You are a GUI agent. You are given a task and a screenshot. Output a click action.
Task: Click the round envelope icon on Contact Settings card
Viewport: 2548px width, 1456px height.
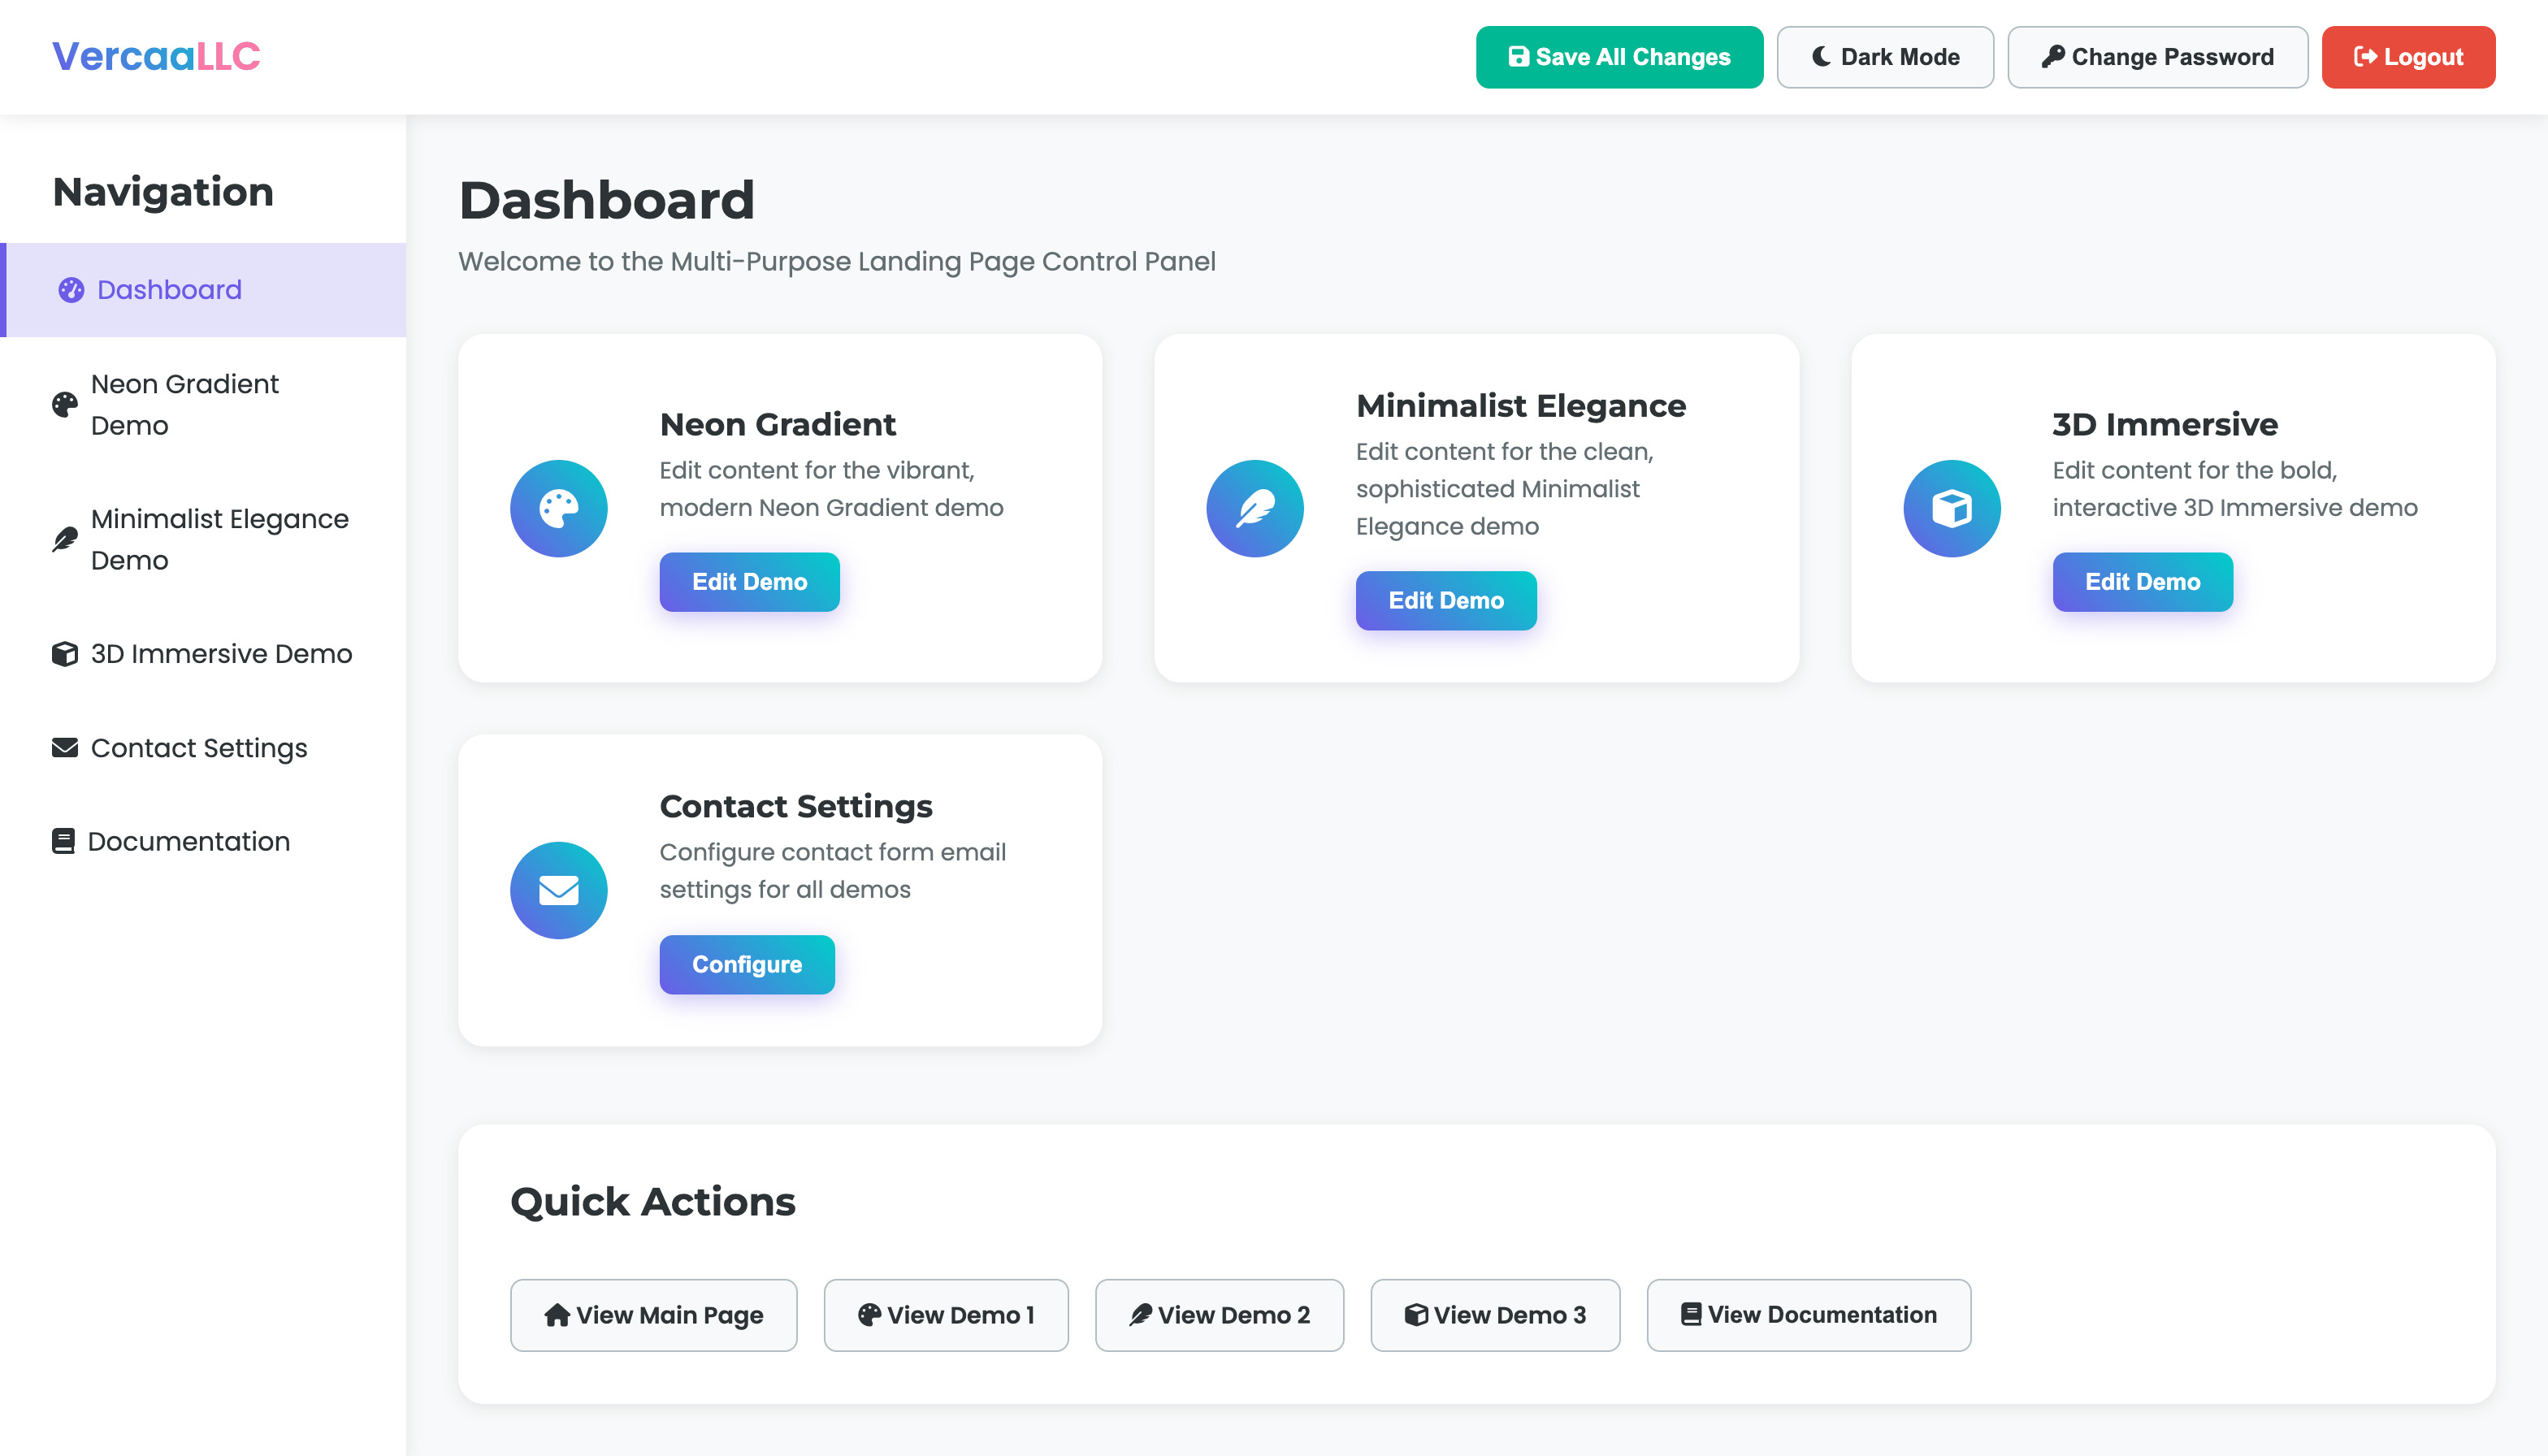[x=559, y=890]
